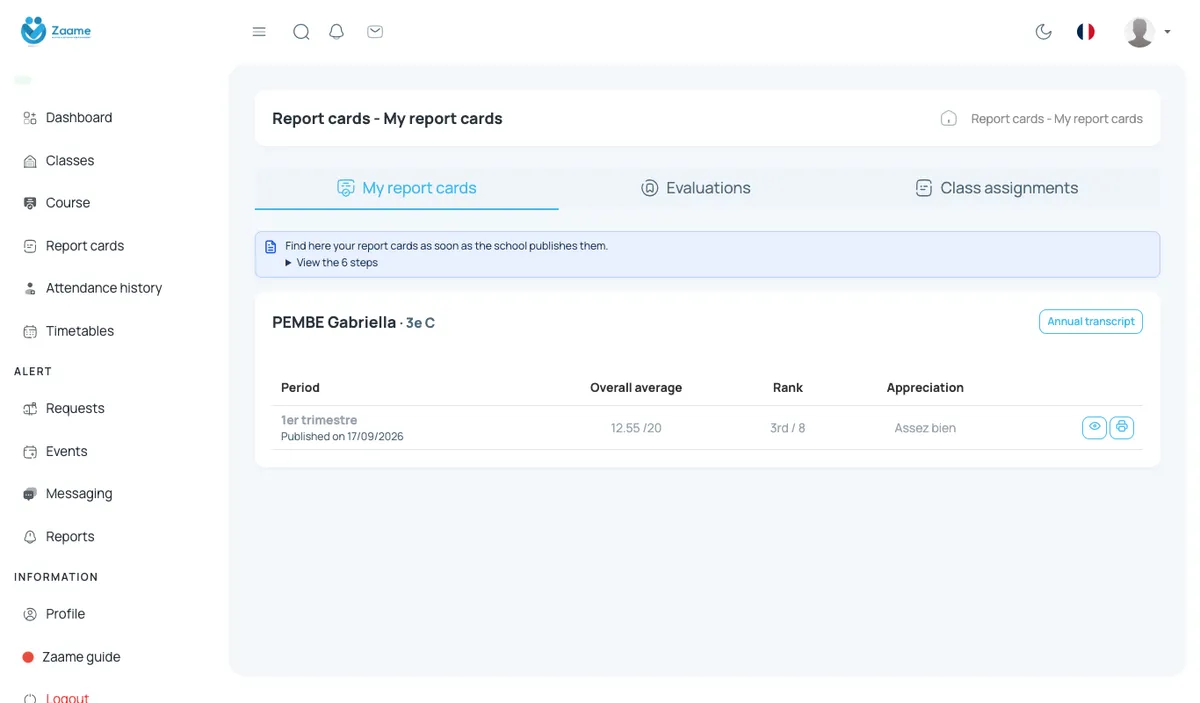This screenshot has width=1200, height=703.
Task: Open Course in sidebar
Action: pos(57,203)
